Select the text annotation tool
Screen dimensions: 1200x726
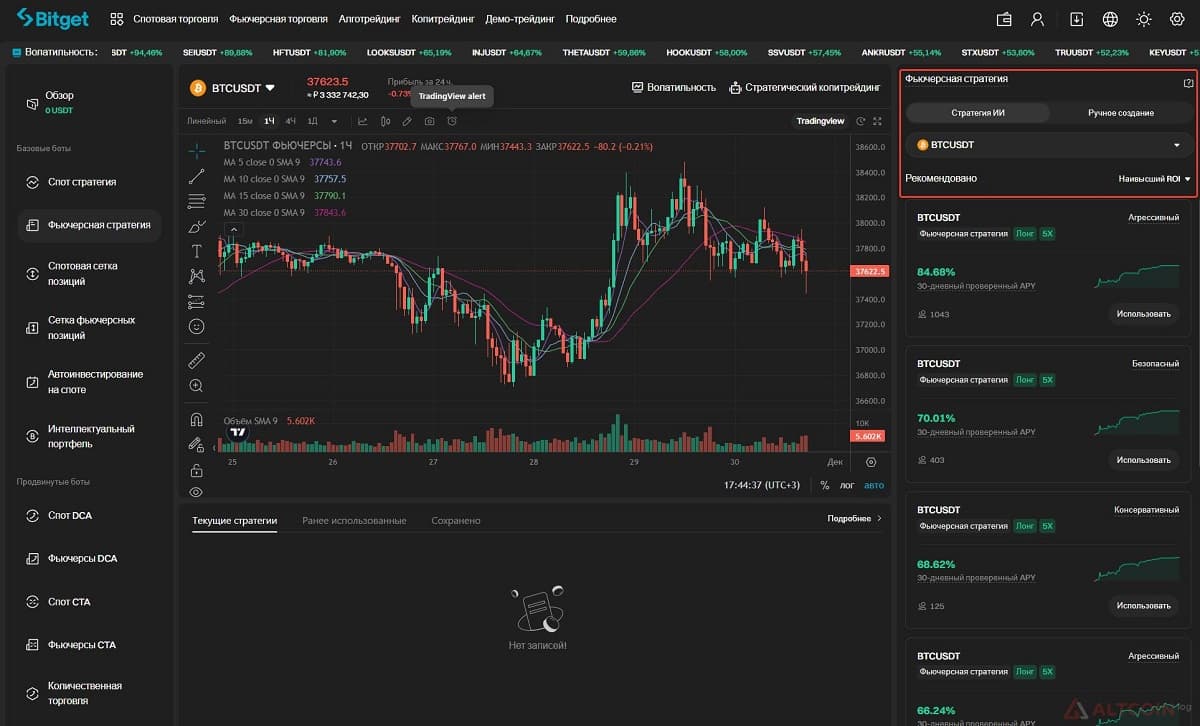(x=196, y=251)
